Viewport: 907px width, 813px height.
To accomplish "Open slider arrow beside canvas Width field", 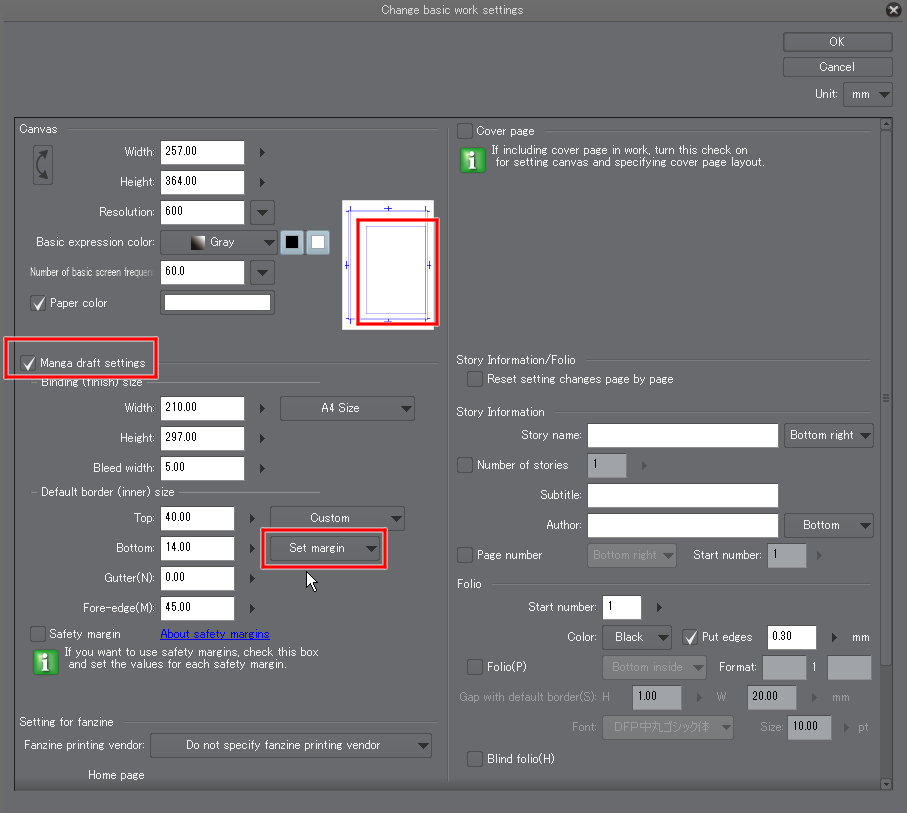I will click(262, 152).
